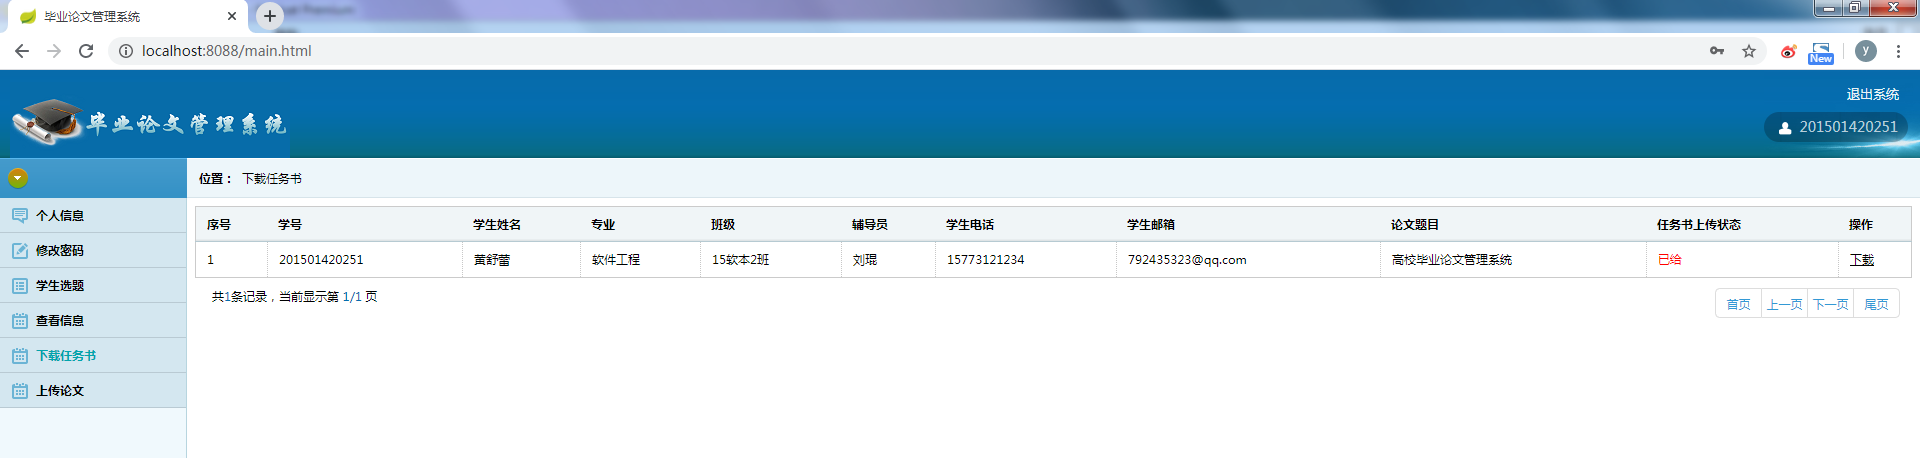Click 退出系统 to log out
Image resolution: width=1920 pixels, height=458 pixels.
pos(1872,94)
